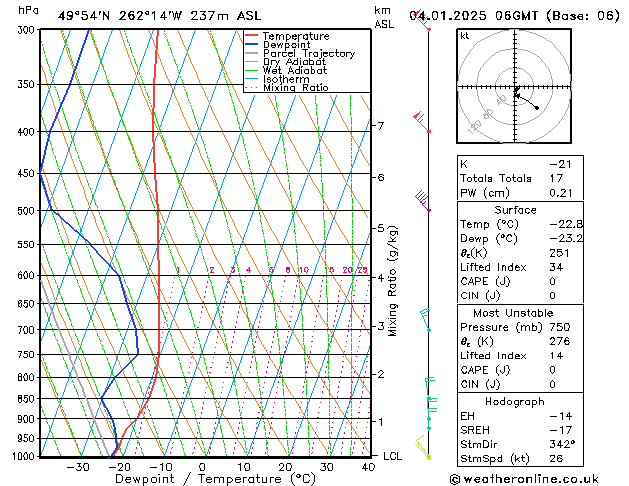Click the date header 04.01.2025 06GMT
Image resolution: width=629 pixels, height=486 pixels.
tap(474, 16)
